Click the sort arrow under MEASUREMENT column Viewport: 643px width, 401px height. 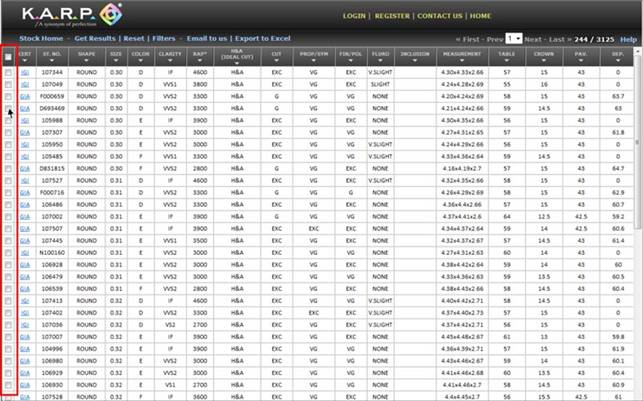click(x=462, y=59)
